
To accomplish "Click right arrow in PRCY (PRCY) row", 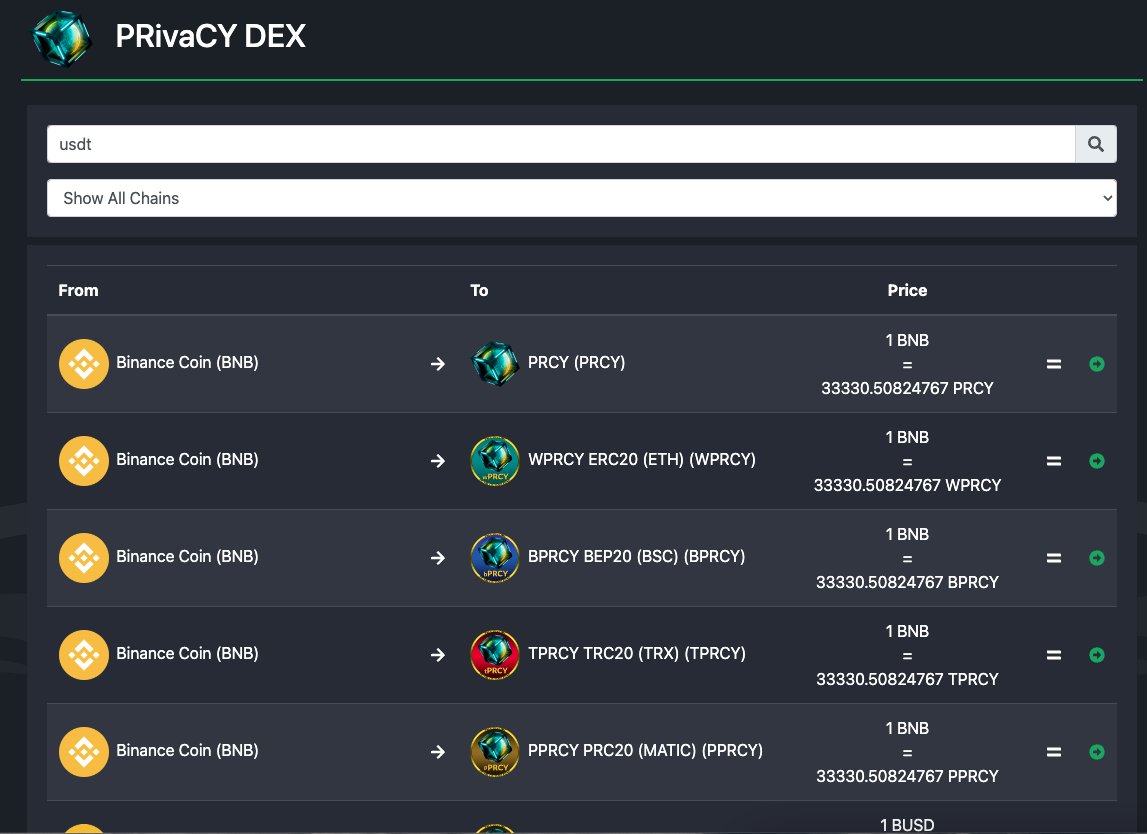I will coord(437,364).
